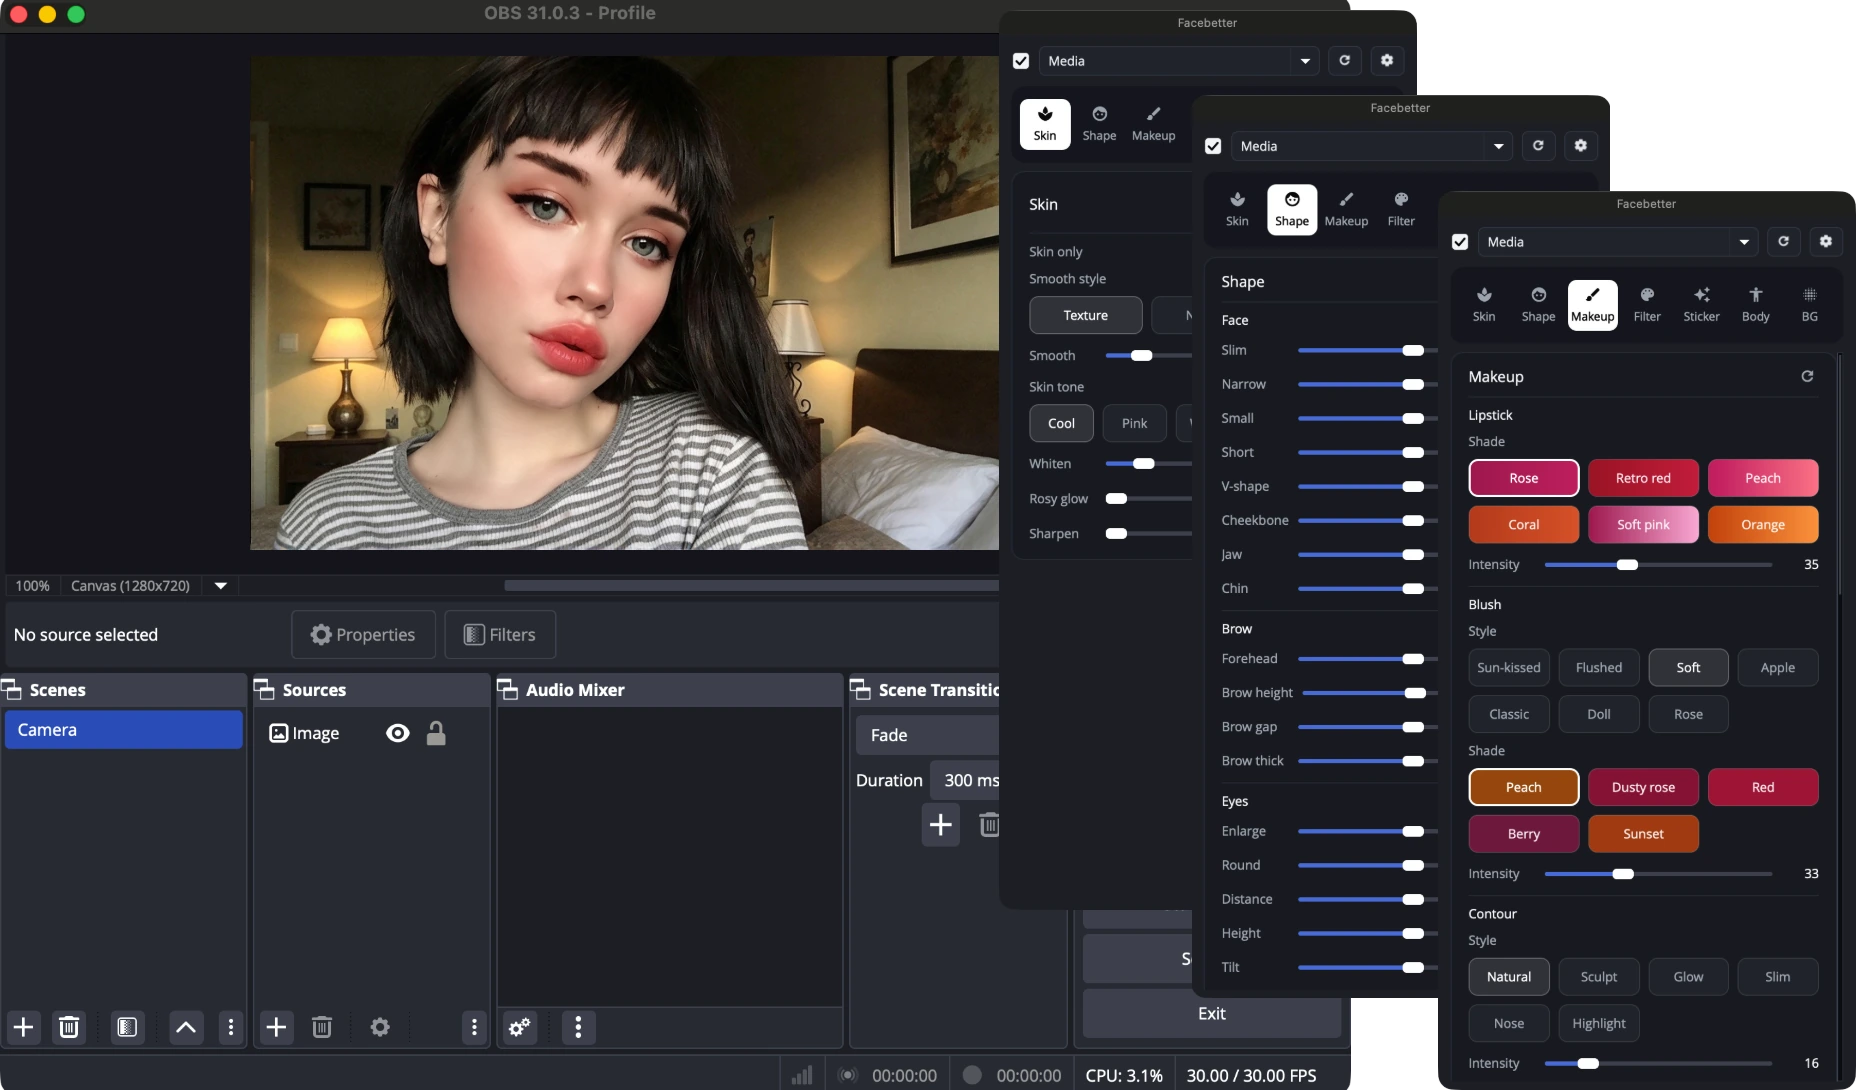
Task: Open scene filters icon in Scenes toolbar
Action: click(127, 1027)
